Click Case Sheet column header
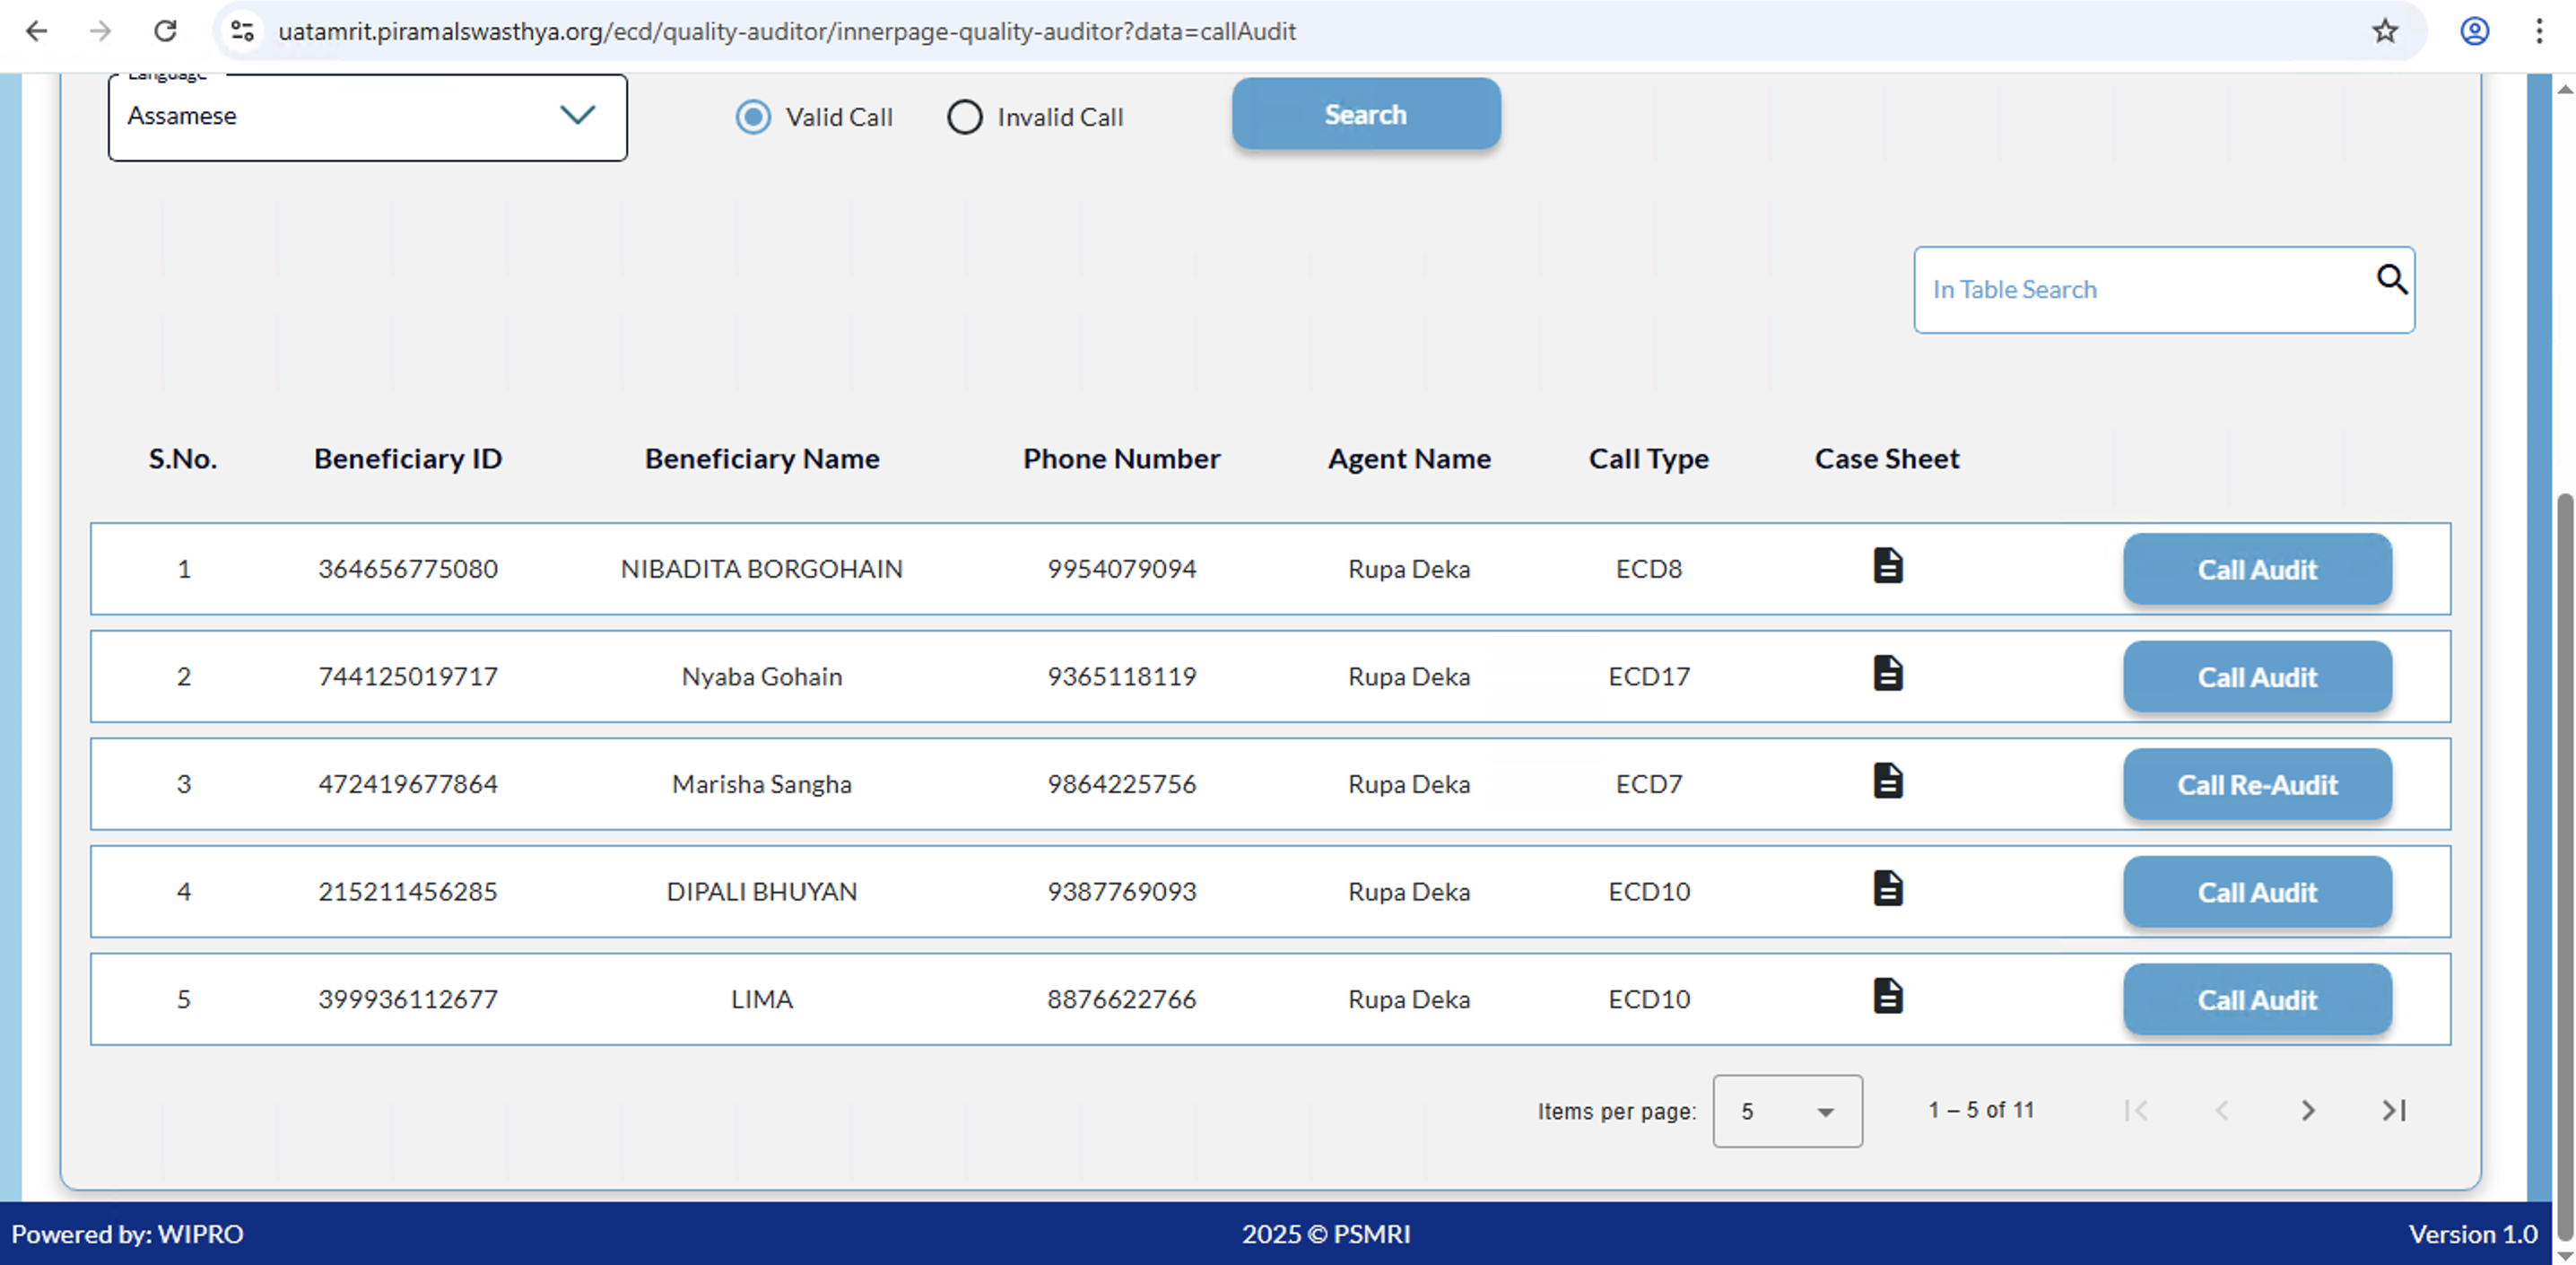Screen dimensions: 2576x1265 coord(1887,459)
